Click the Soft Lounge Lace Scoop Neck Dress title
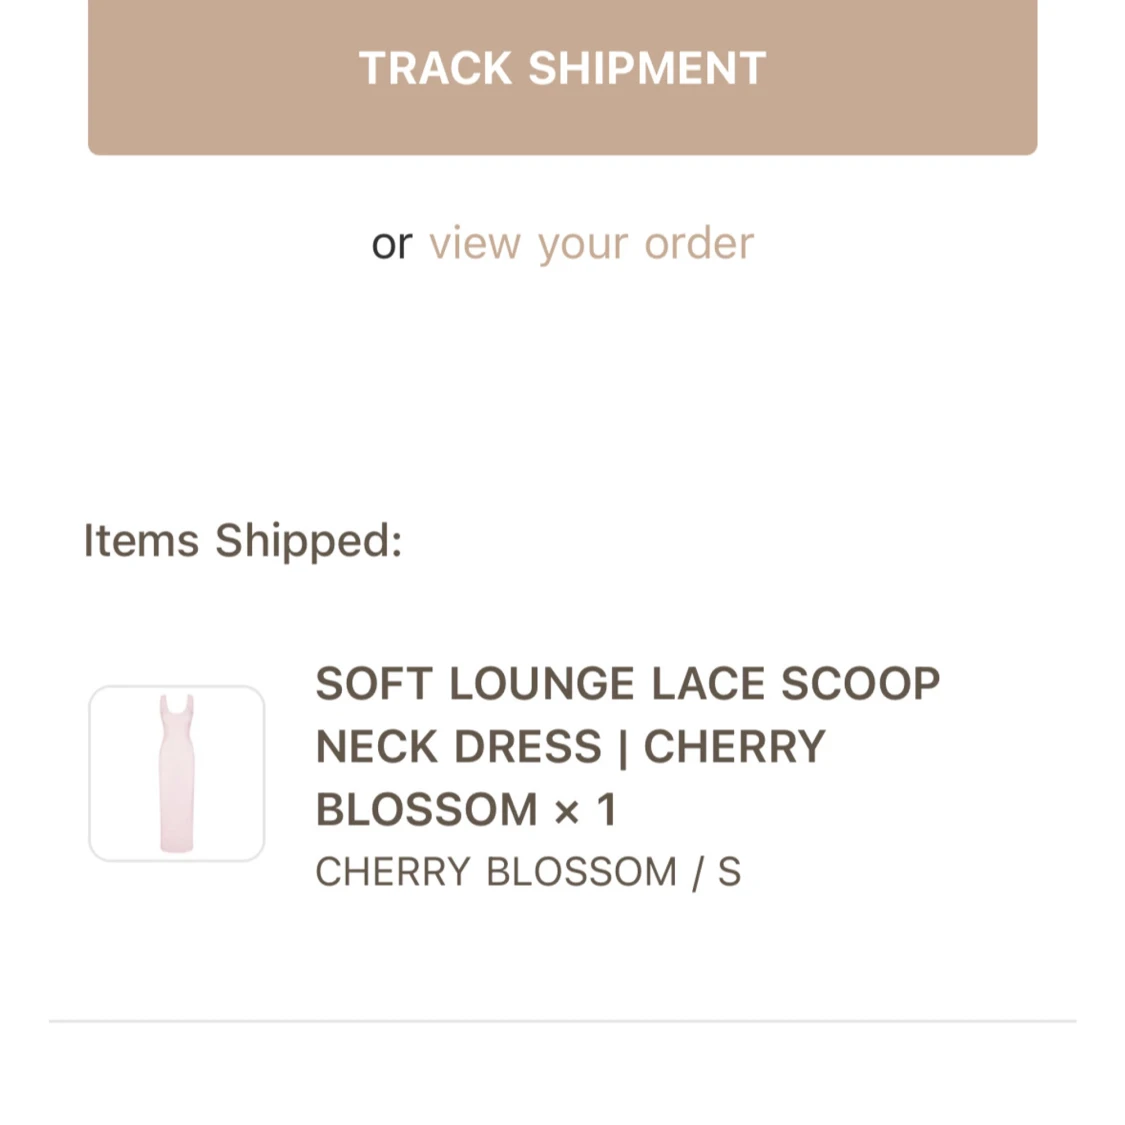Image resolution: width=1125 pixels, height=1125 pixels. 628,746
